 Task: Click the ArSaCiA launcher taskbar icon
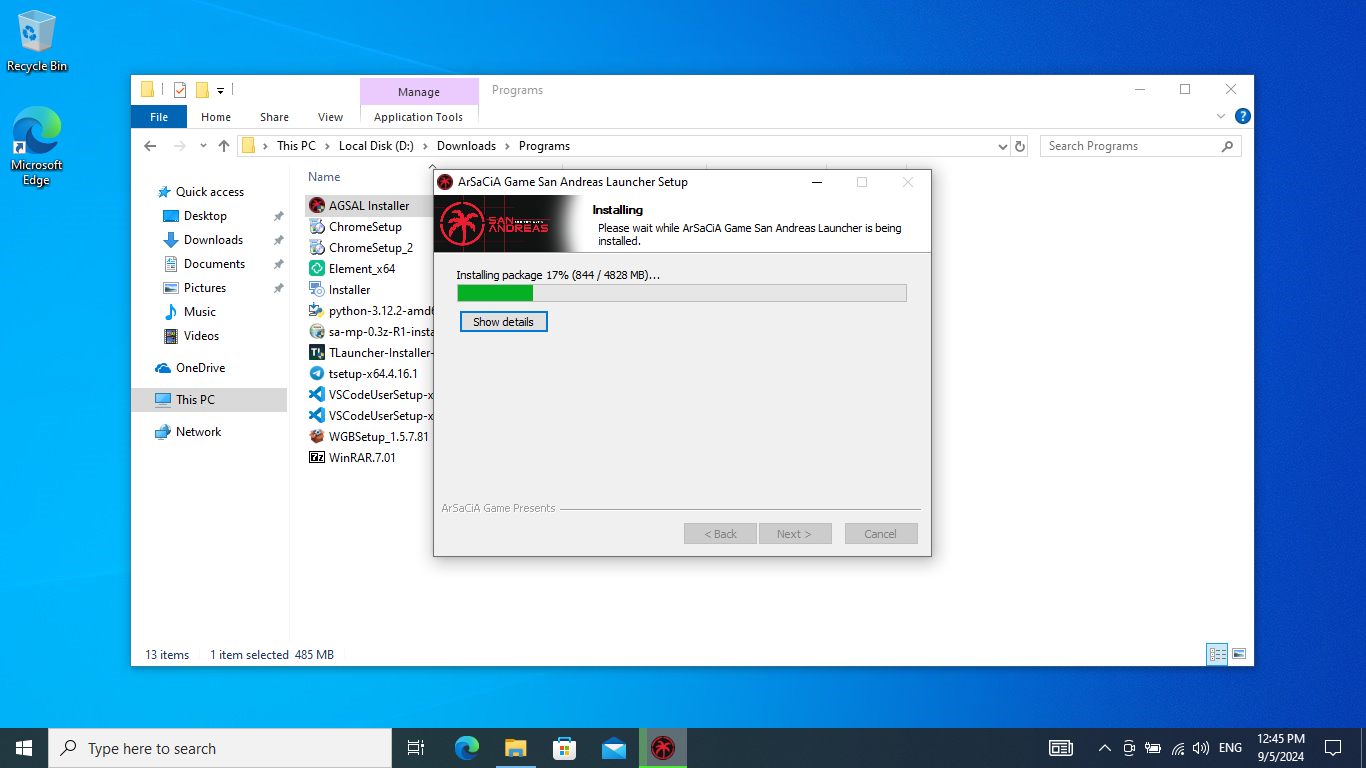pos(663,747)
